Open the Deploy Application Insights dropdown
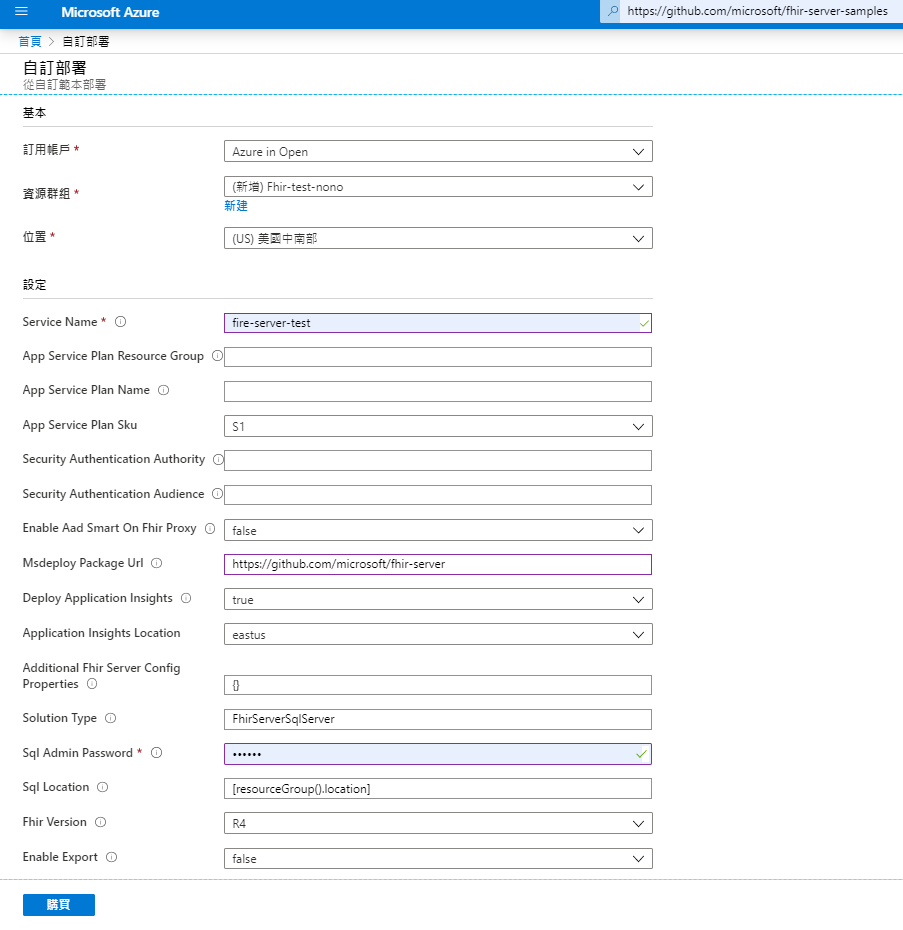903x930 pixels. tap(438, 600)
